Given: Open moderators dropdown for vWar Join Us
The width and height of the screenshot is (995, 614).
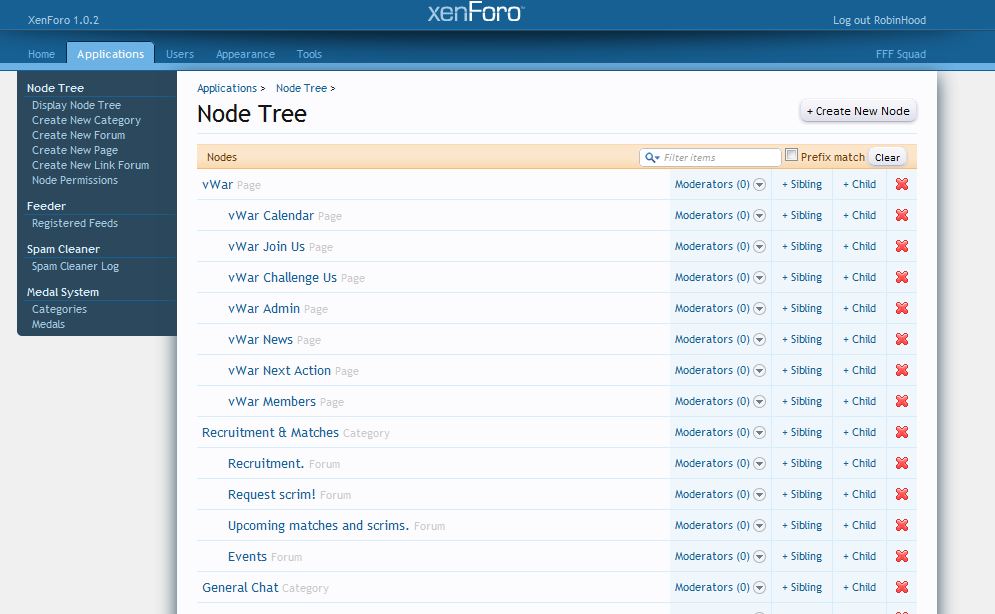Looking at the screenshot, I should tap(760, 247).
